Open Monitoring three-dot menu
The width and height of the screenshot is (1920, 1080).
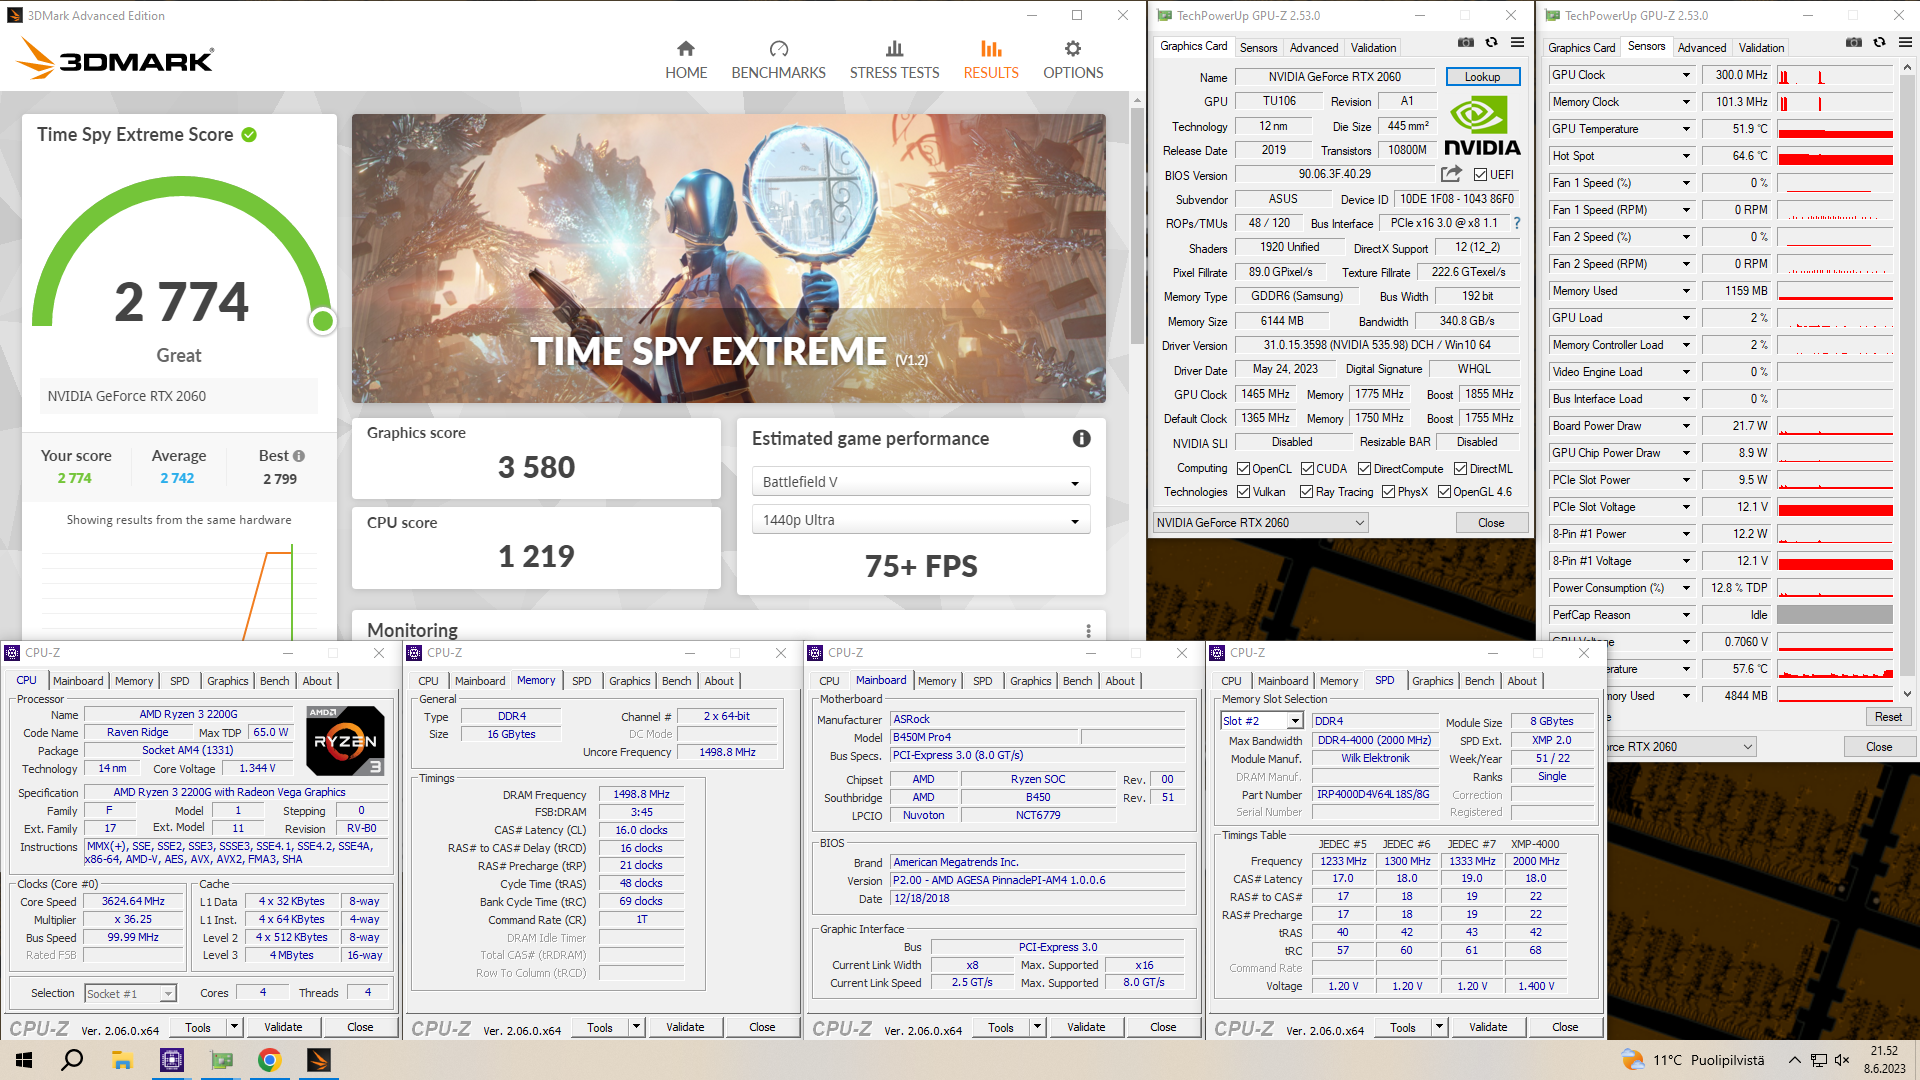click(x=1088, y=631)
